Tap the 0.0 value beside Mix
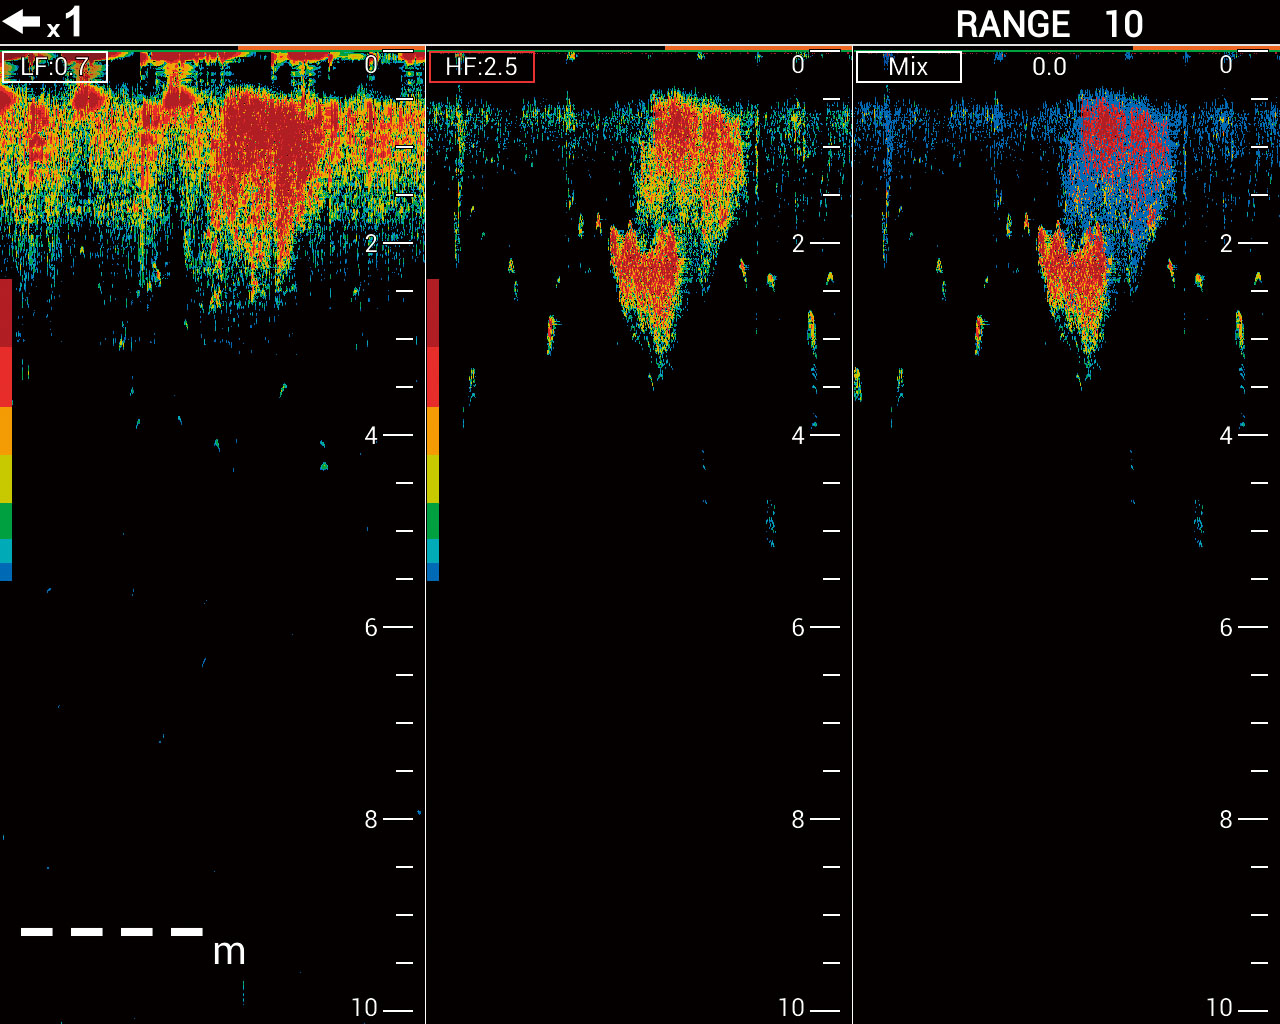 tap(1049, 67)
